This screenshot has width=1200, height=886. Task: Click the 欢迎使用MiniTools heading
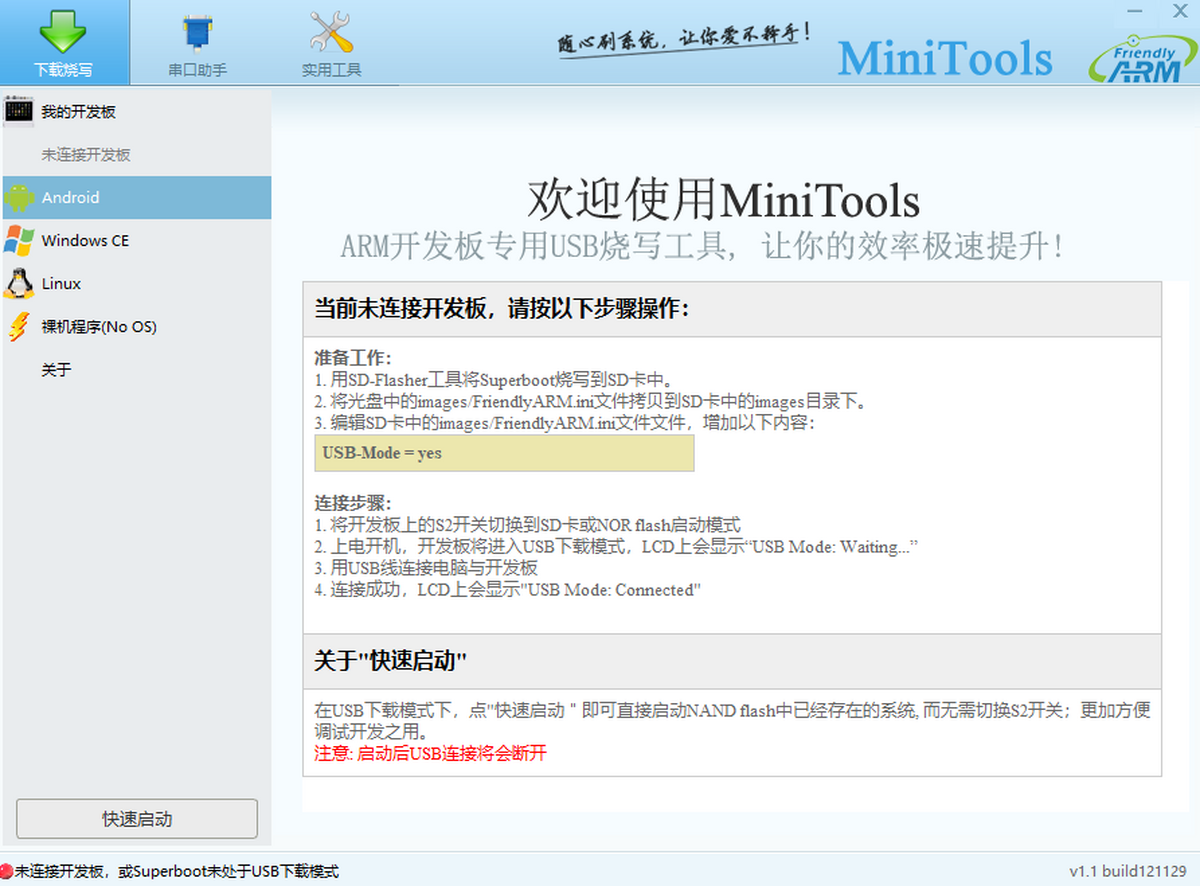pyautogui.click(x=723, y=199)
